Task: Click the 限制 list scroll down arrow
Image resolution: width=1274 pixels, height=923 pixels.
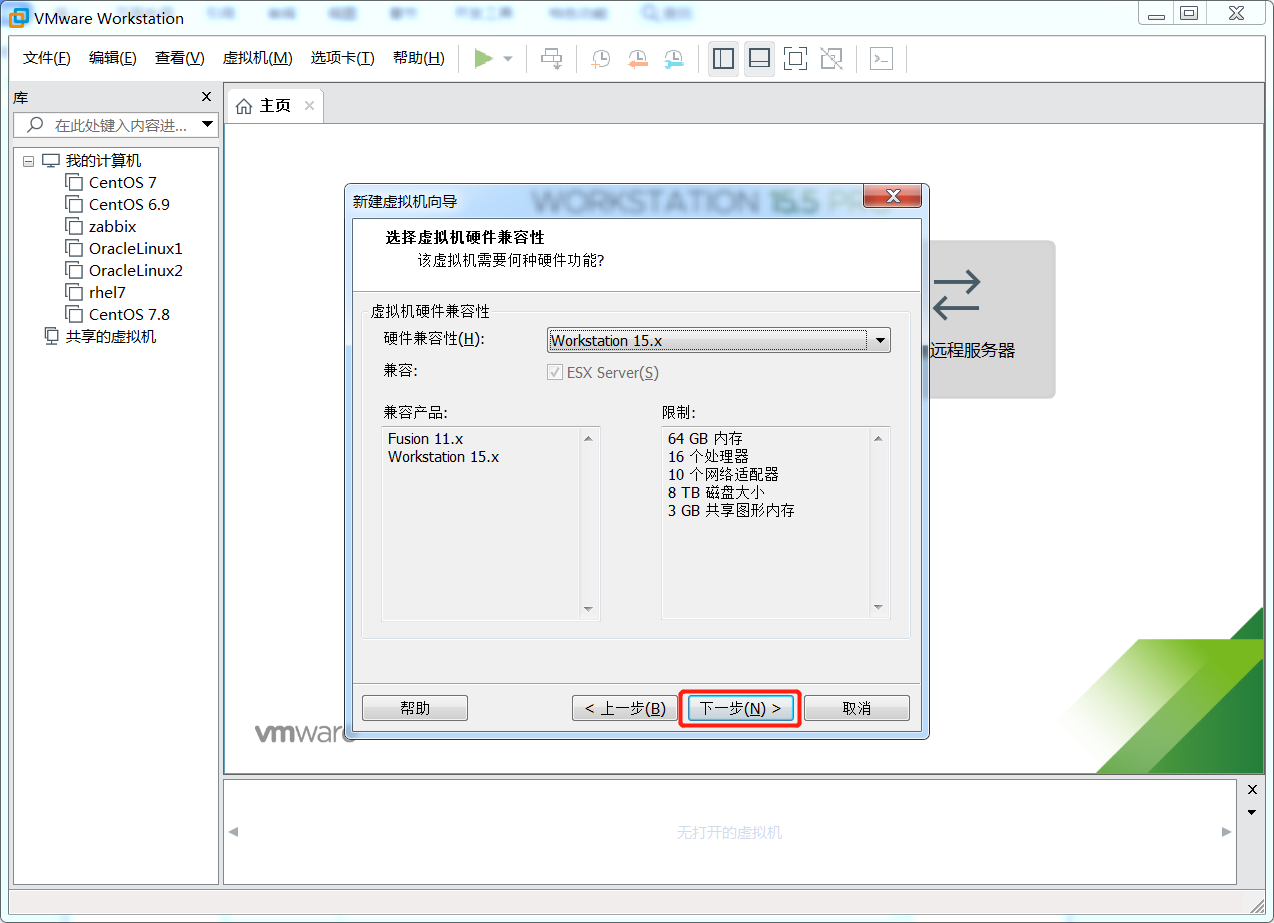Action: pos(878,609)
